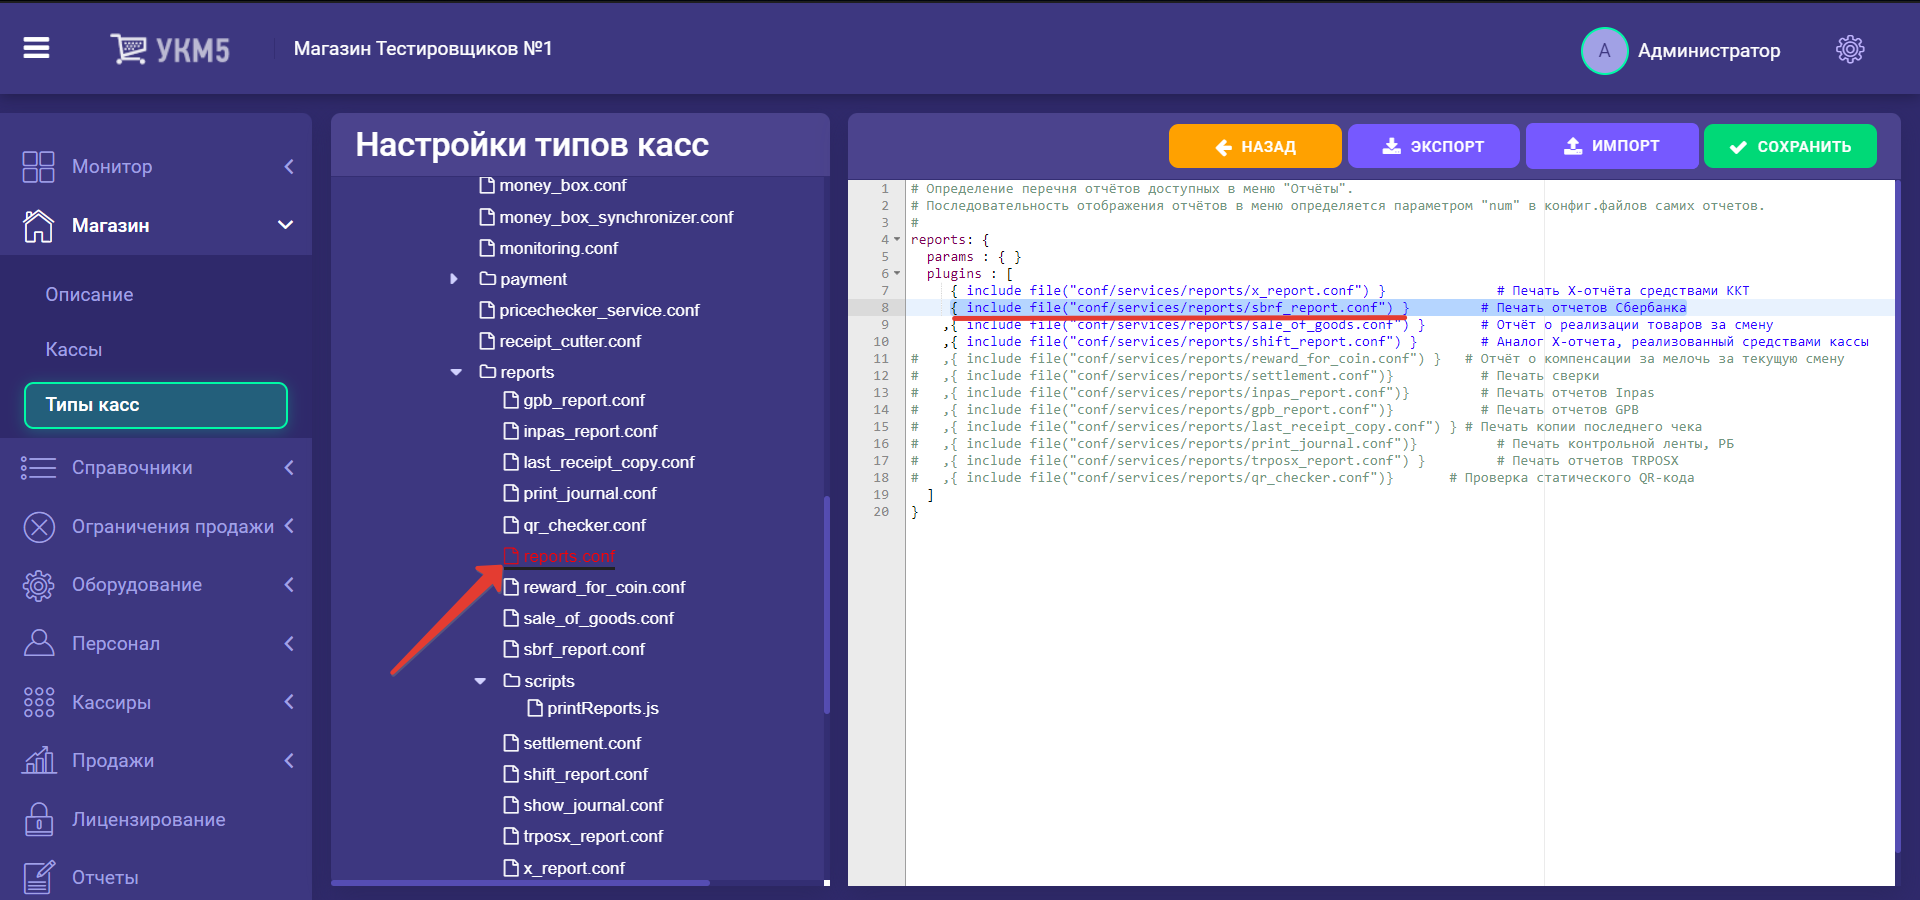Click the СОХРАНИТЬ button
Screen dimensions: 1920x900
(x=1790, y=146)
